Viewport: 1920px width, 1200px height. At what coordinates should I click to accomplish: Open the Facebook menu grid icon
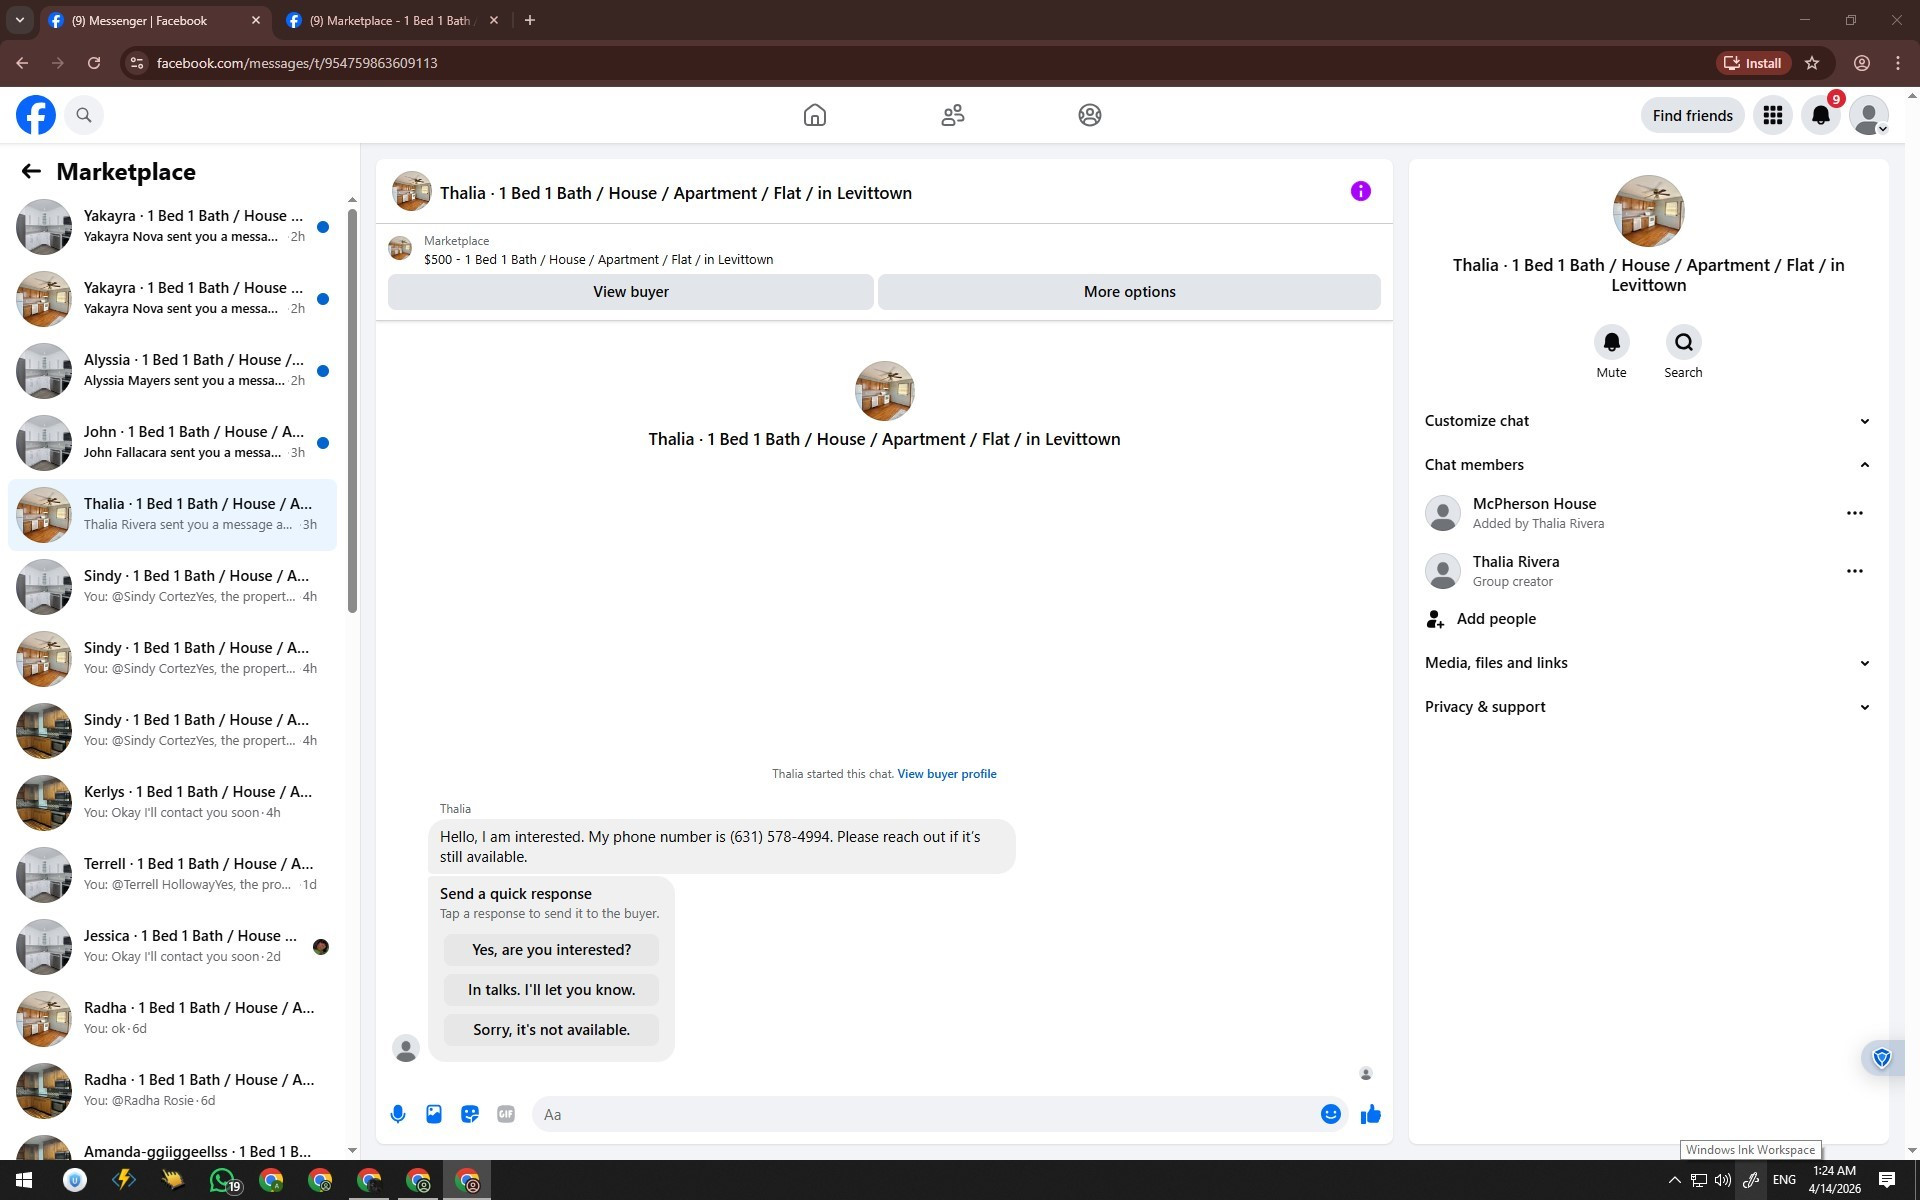tap(1772, 115)
